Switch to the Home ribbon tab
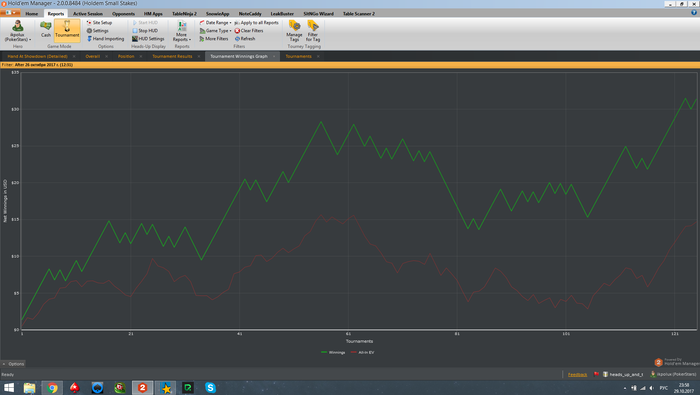 point(32,14)
